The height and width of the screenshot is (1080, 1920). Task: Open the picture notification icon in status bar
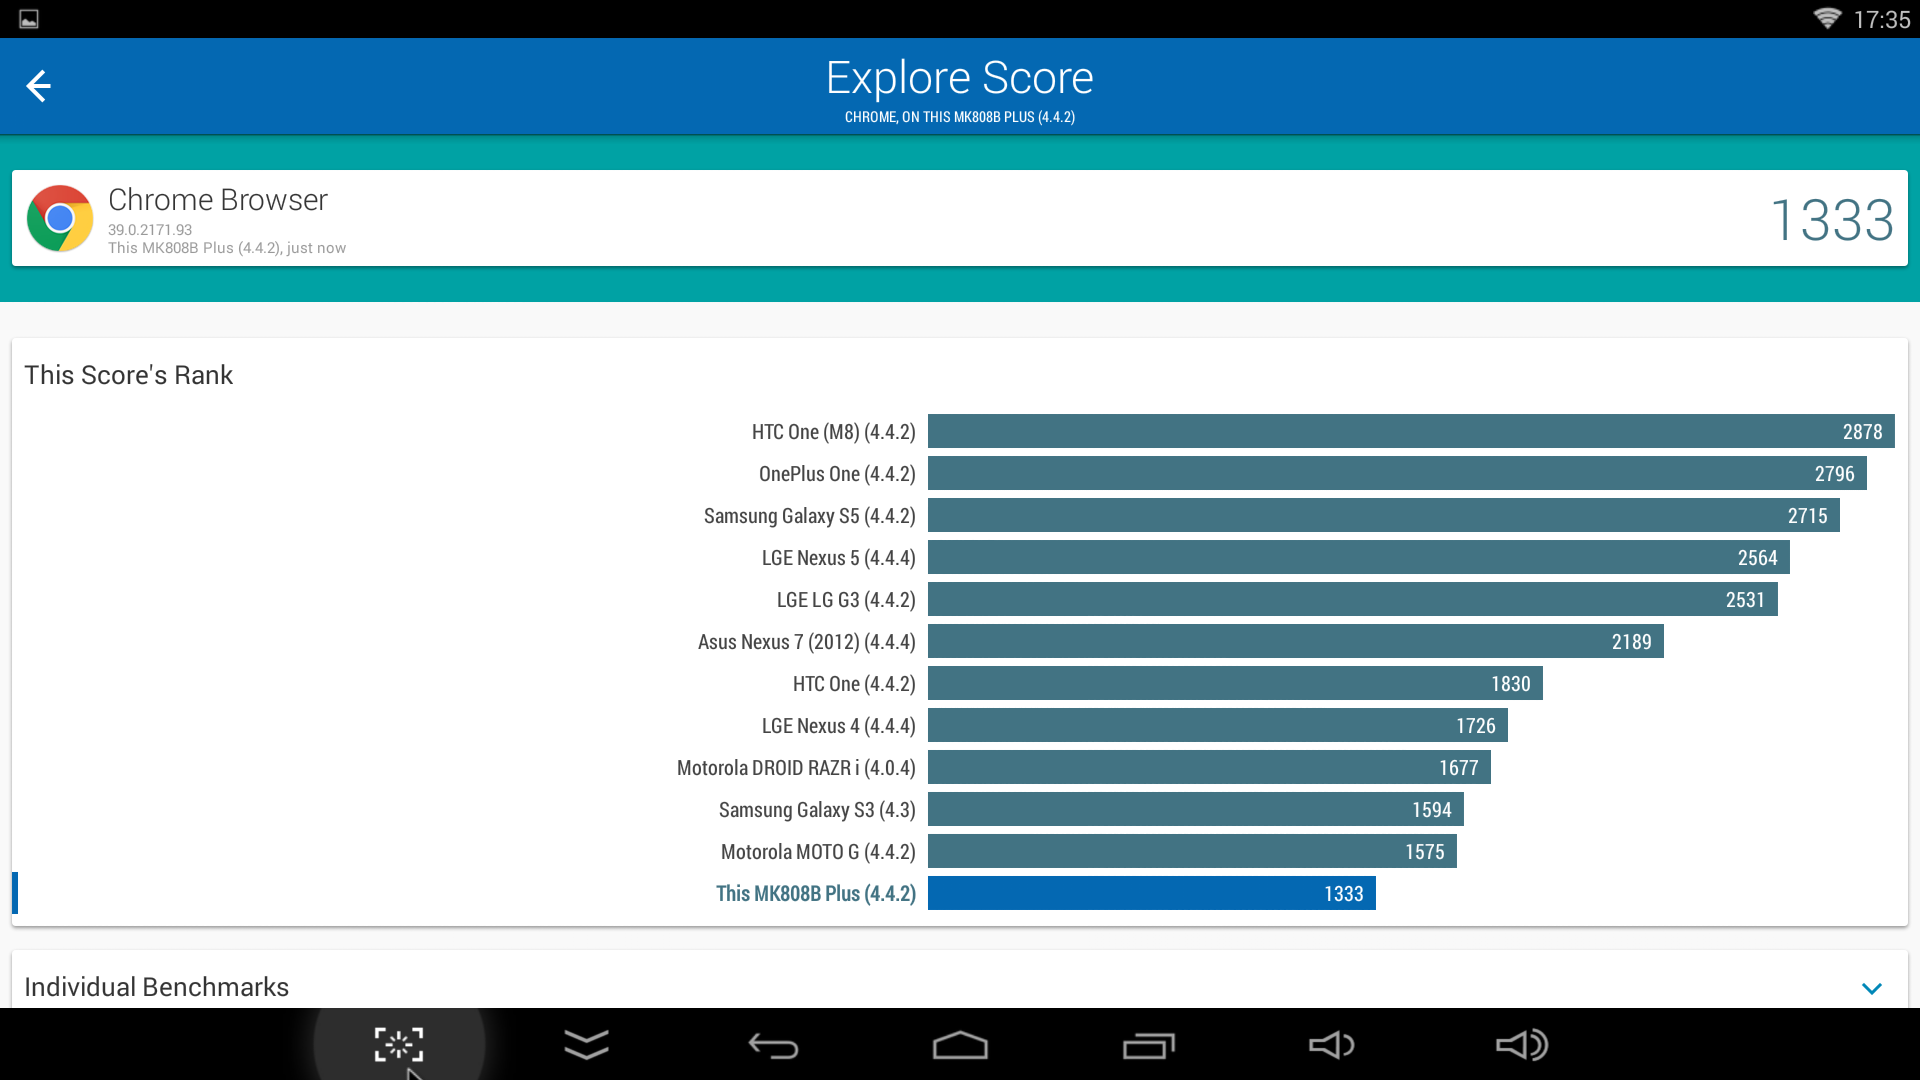pyautogui.click(x=29, y=19)
